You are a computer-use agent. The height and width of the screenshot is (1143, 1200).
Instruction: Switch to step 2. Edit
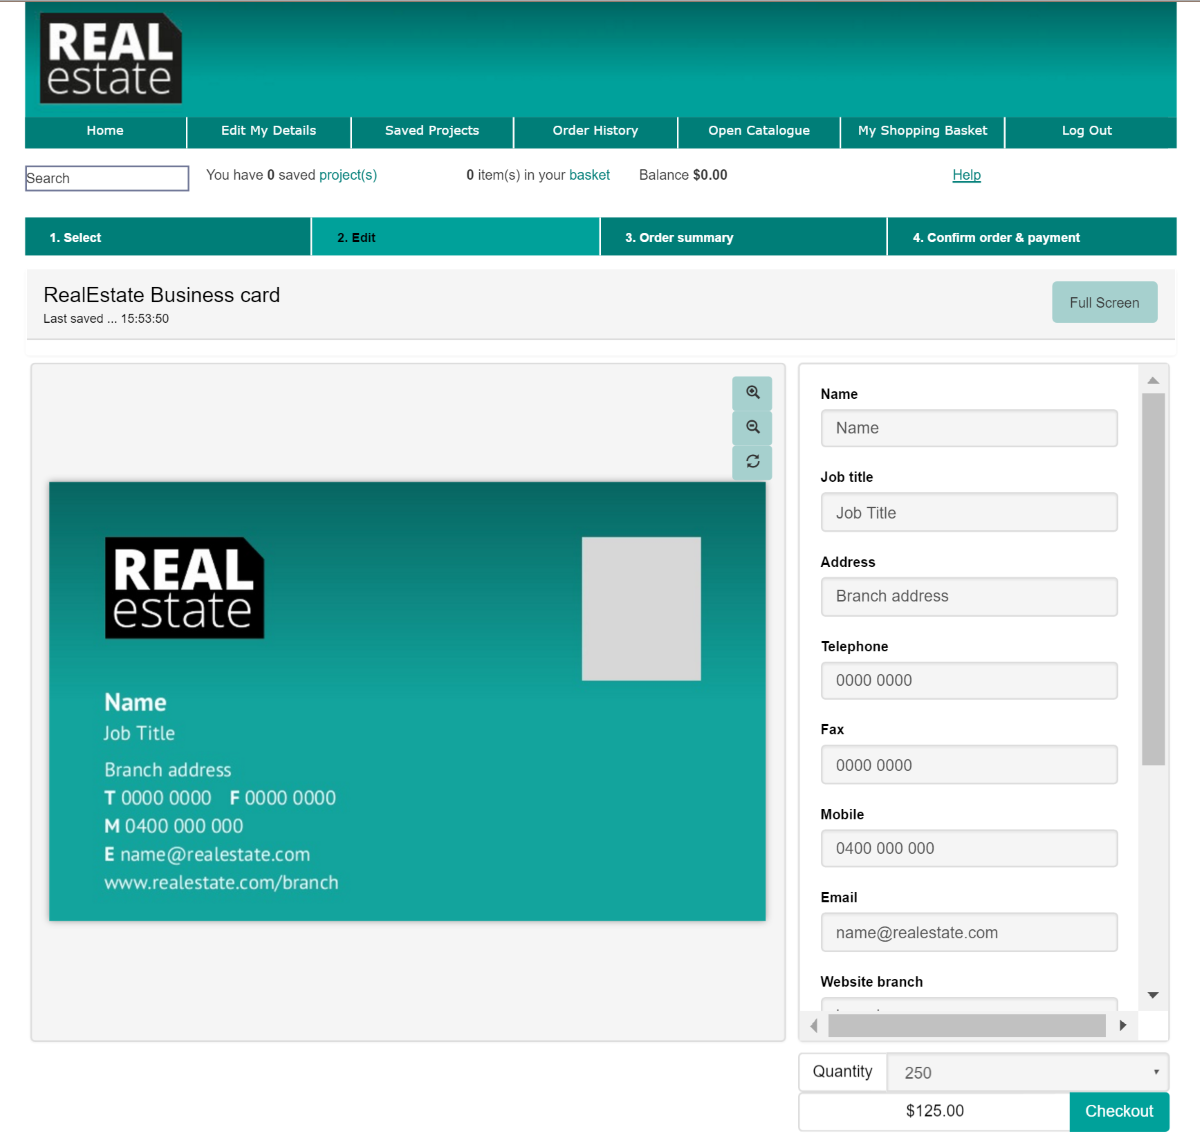(x=455, y=237)
